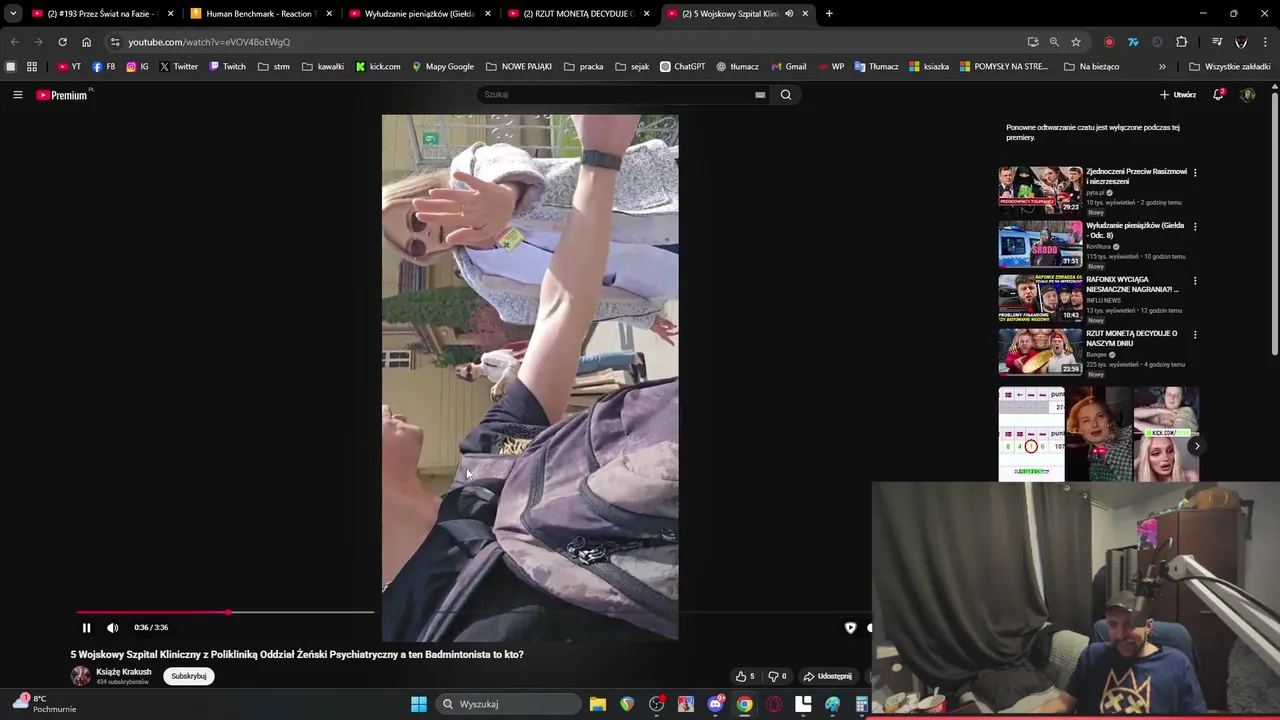Show more bookmarks overflow chevron
This screenshot has width=1280, height=720.
tap(1162, 67)
